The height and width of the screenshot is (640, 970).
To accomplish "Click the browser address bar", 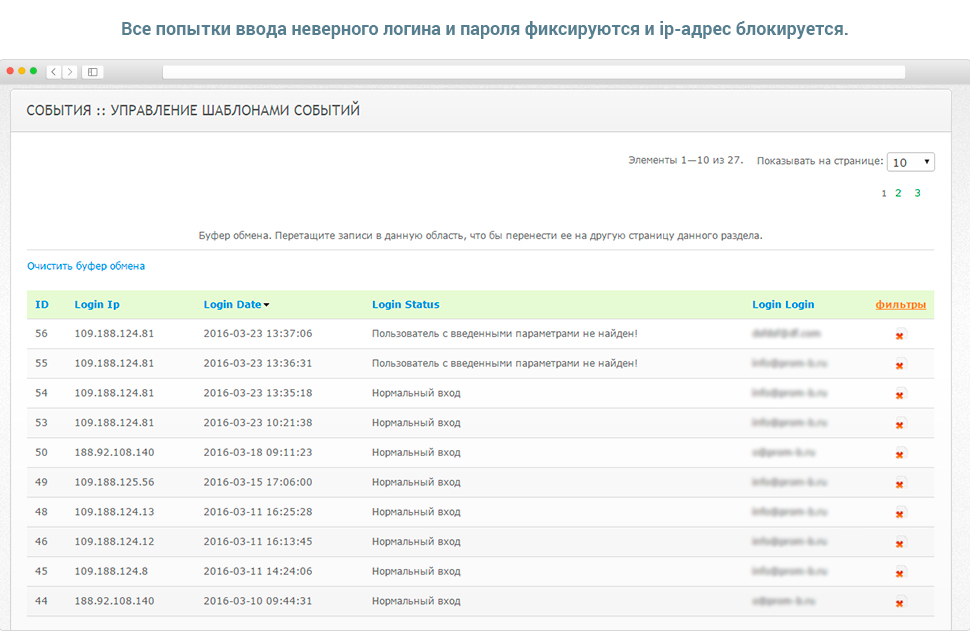I will pos(533,72).
